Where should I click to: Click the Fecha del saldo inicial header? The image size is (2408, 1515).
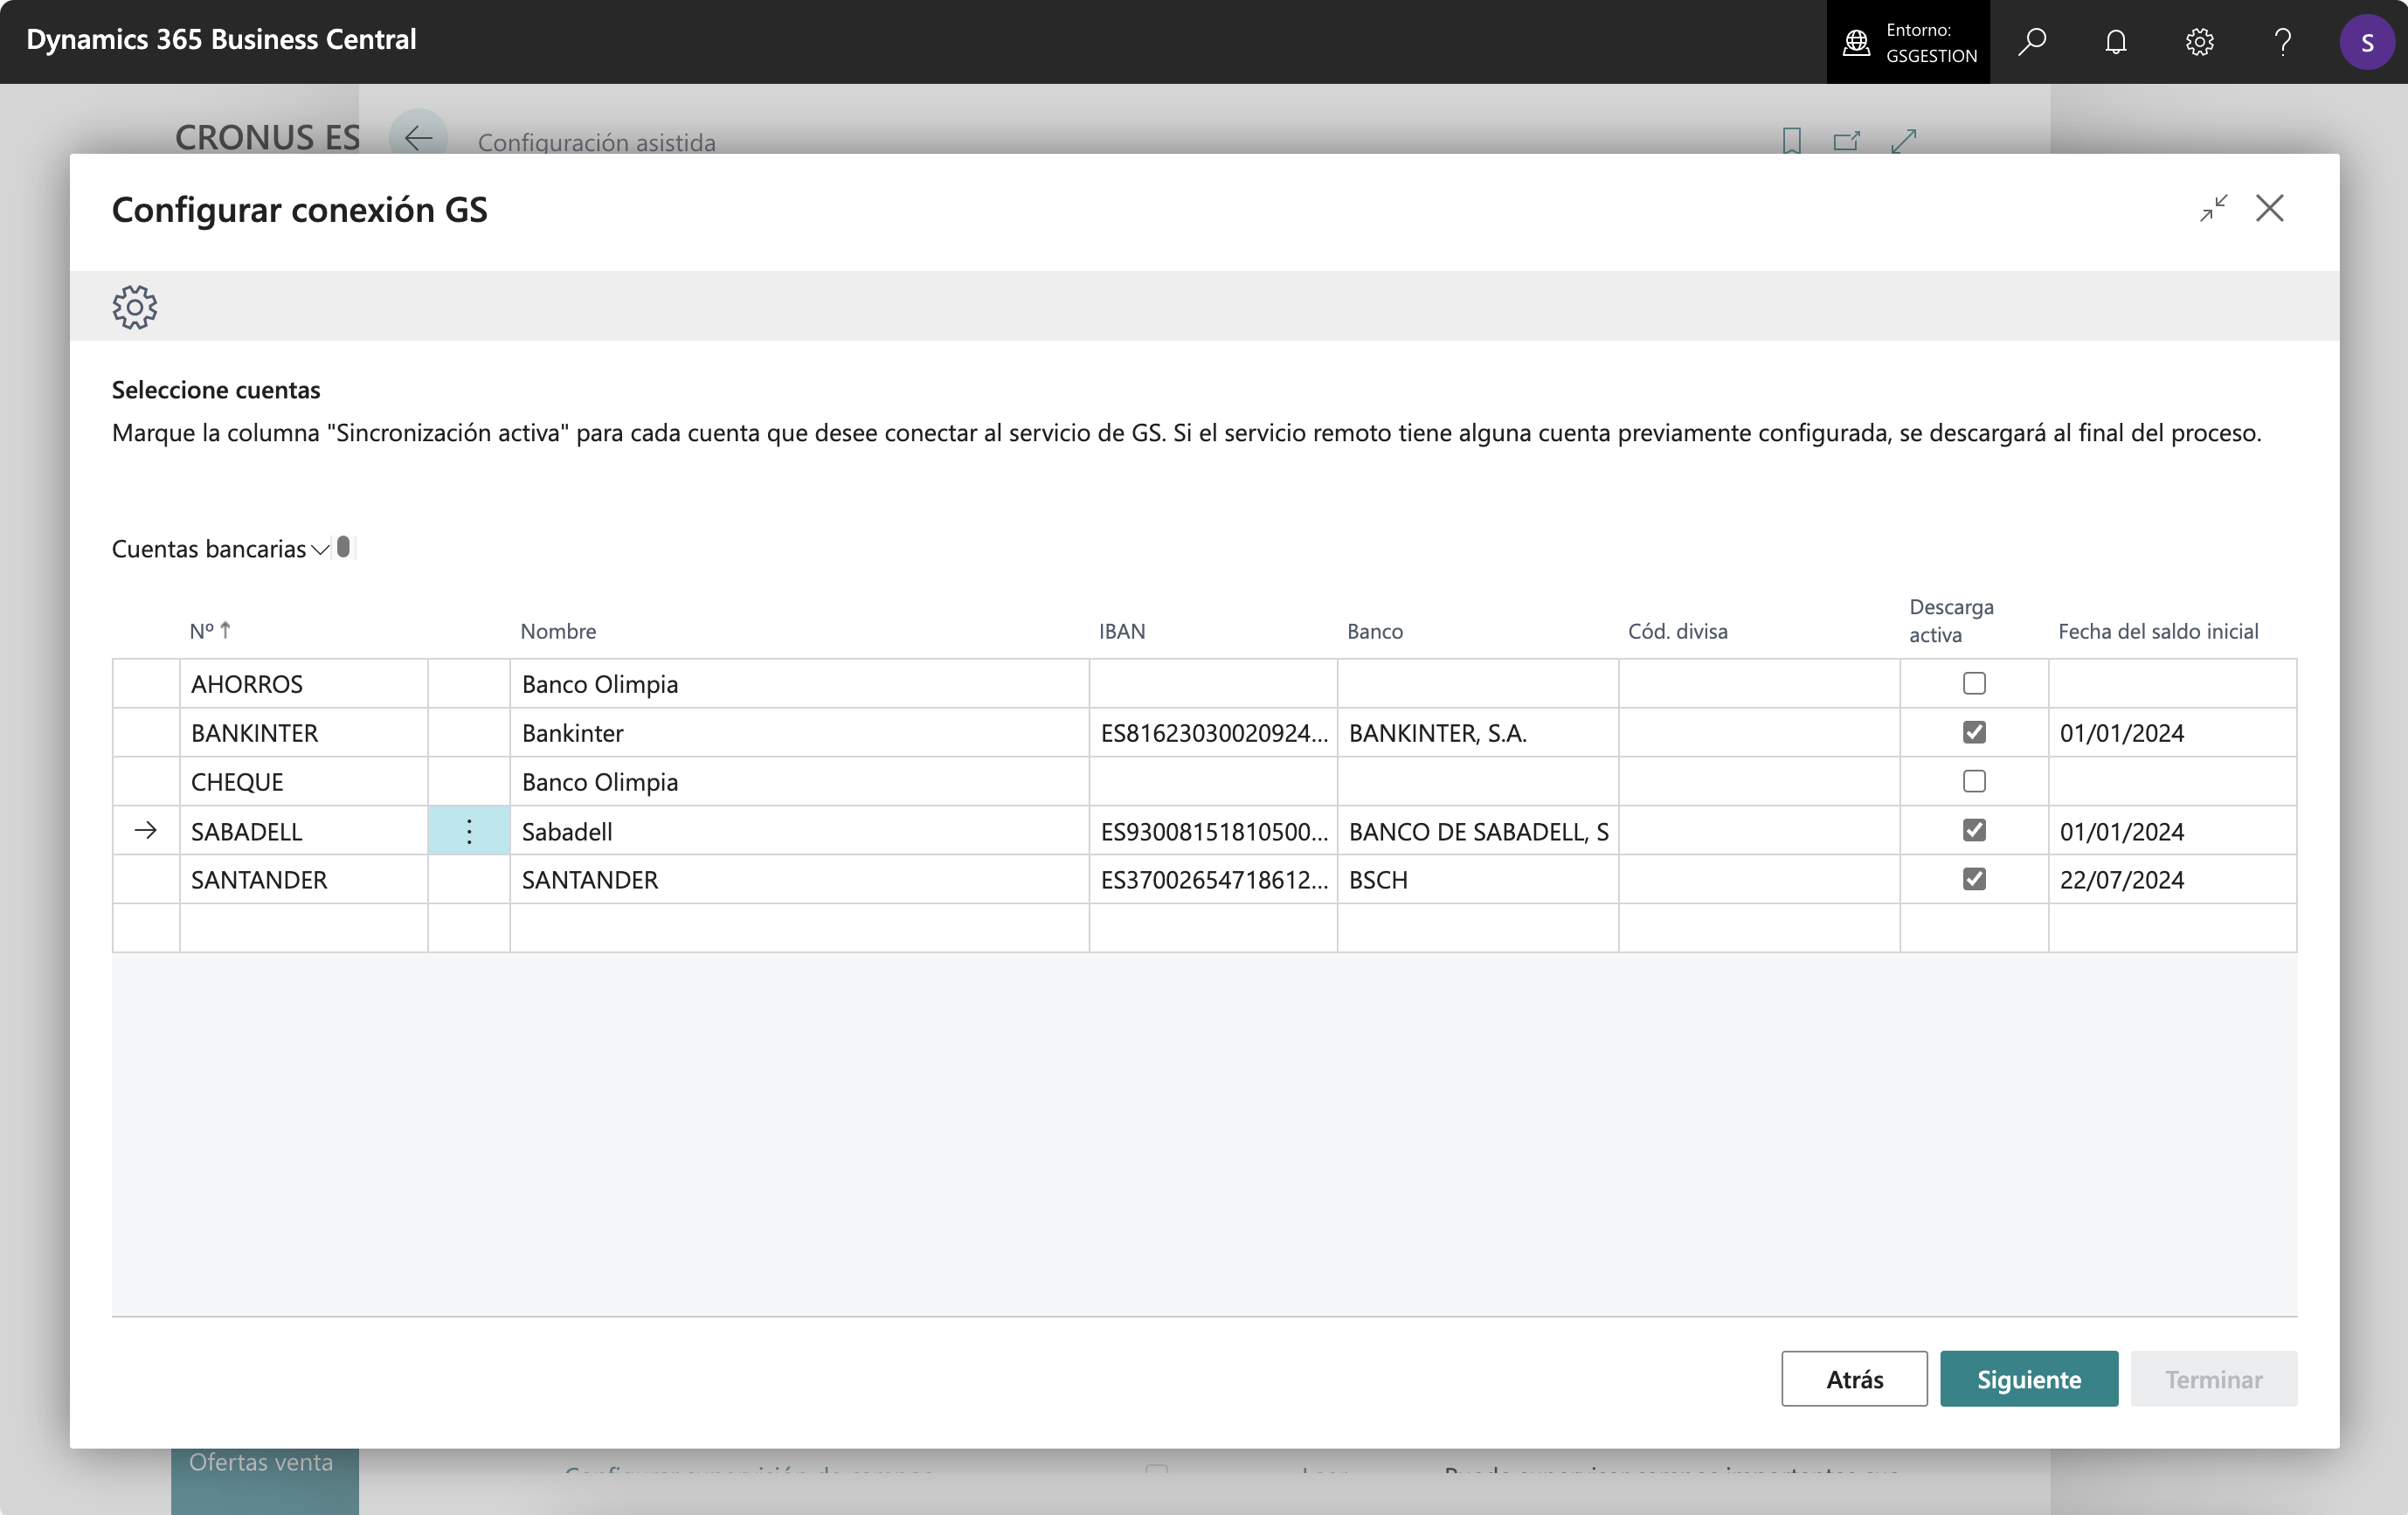click(x=2158, y=631)
